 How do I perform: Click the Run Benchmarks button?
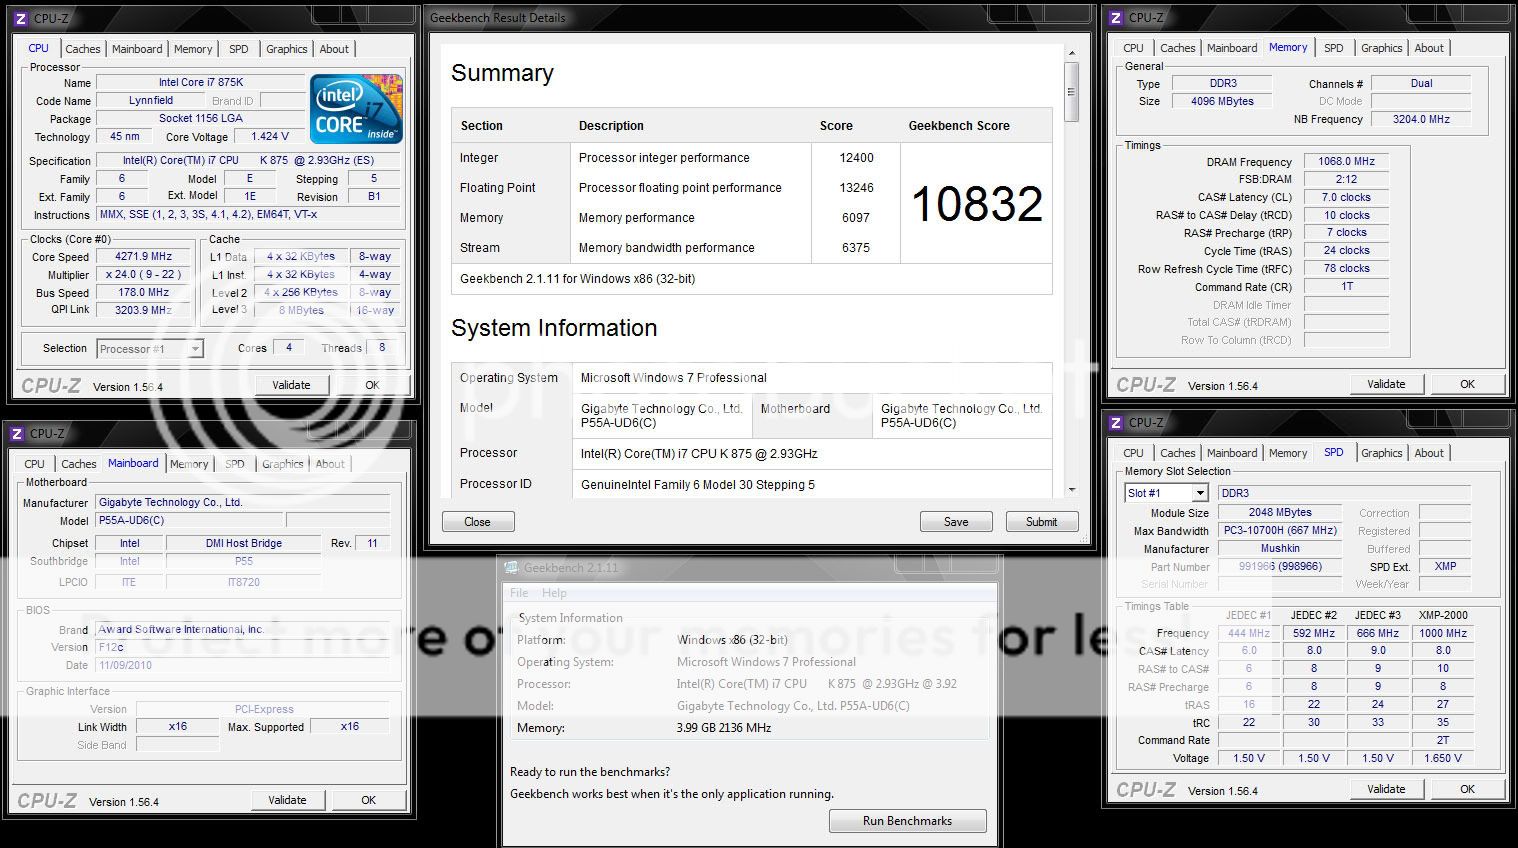[907, 821]
